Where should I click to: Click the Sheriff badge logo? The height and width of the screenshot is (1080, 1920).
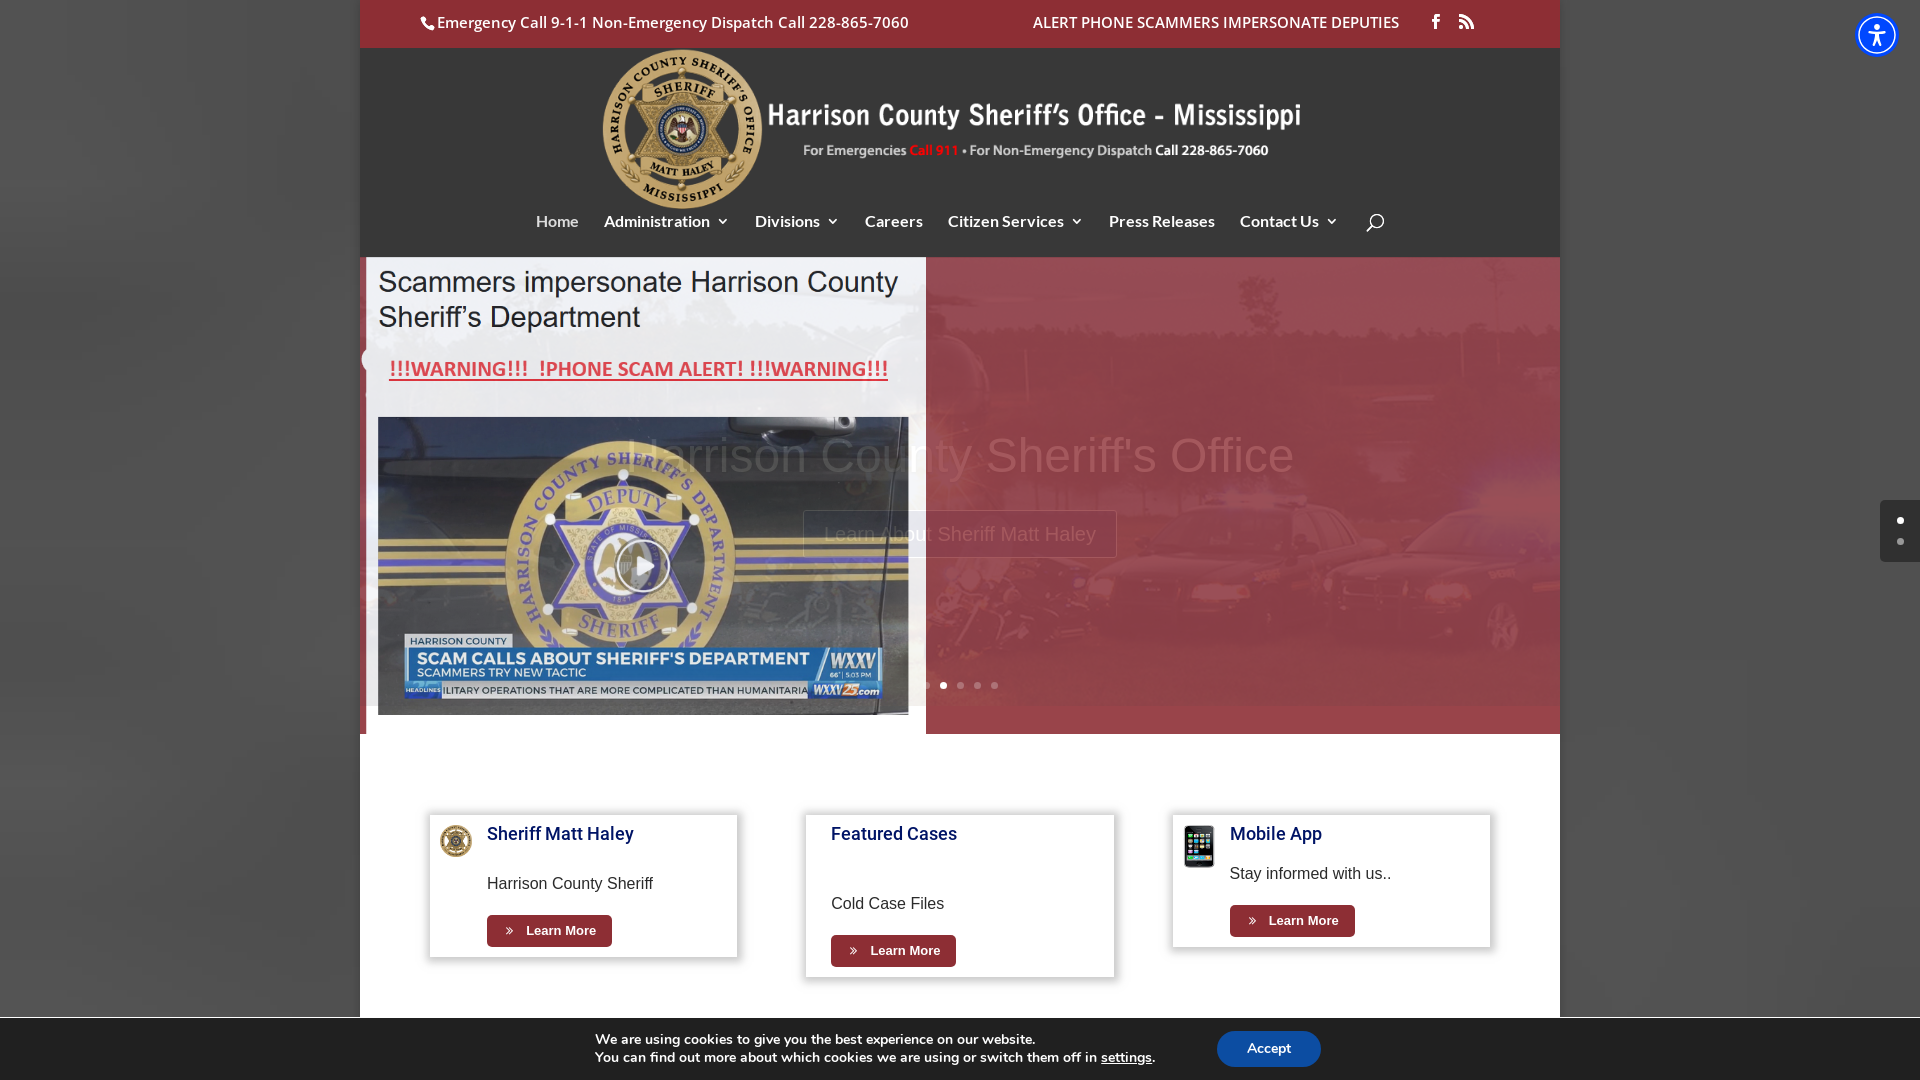(x=682, y=129)
